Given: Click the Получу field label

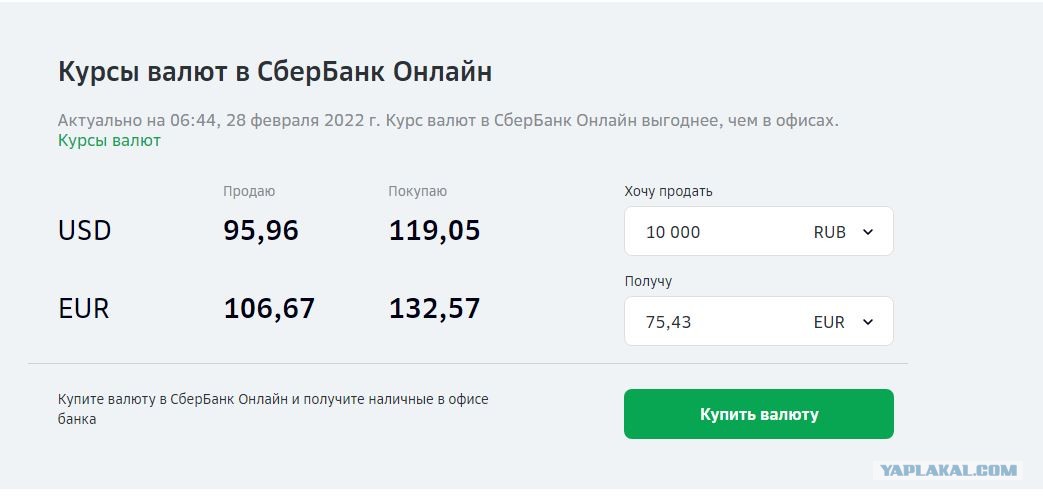Looking at the screenshot, I should 648,281.
